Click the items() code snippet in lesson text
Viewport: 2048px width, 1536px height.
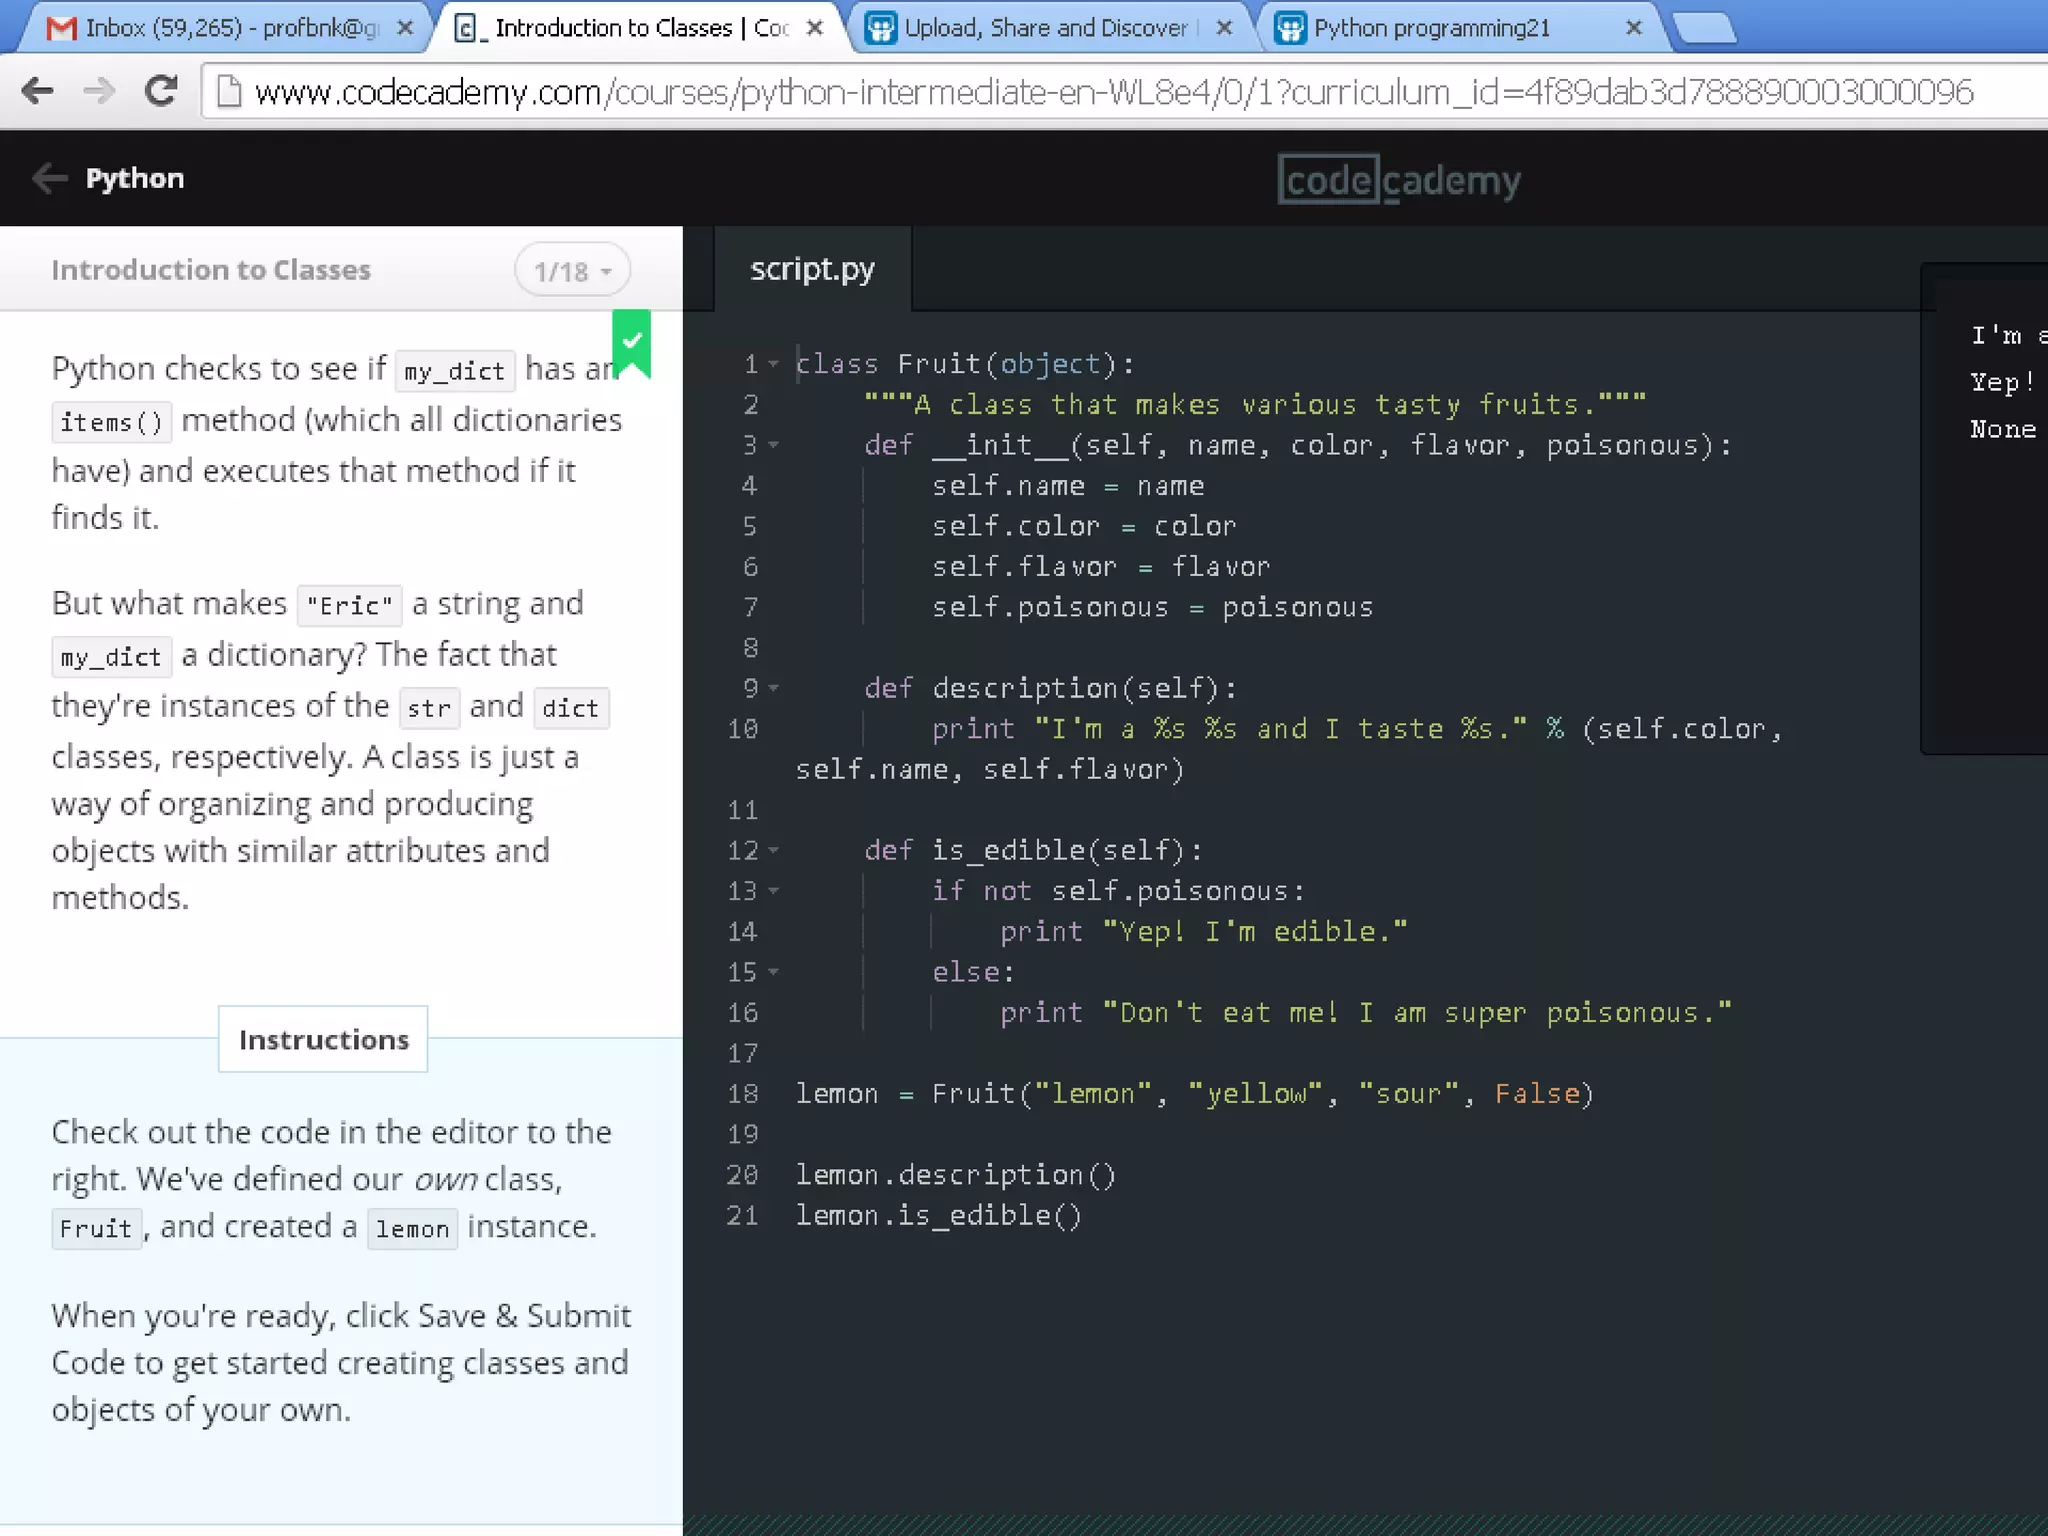click(x=111, y=422)
